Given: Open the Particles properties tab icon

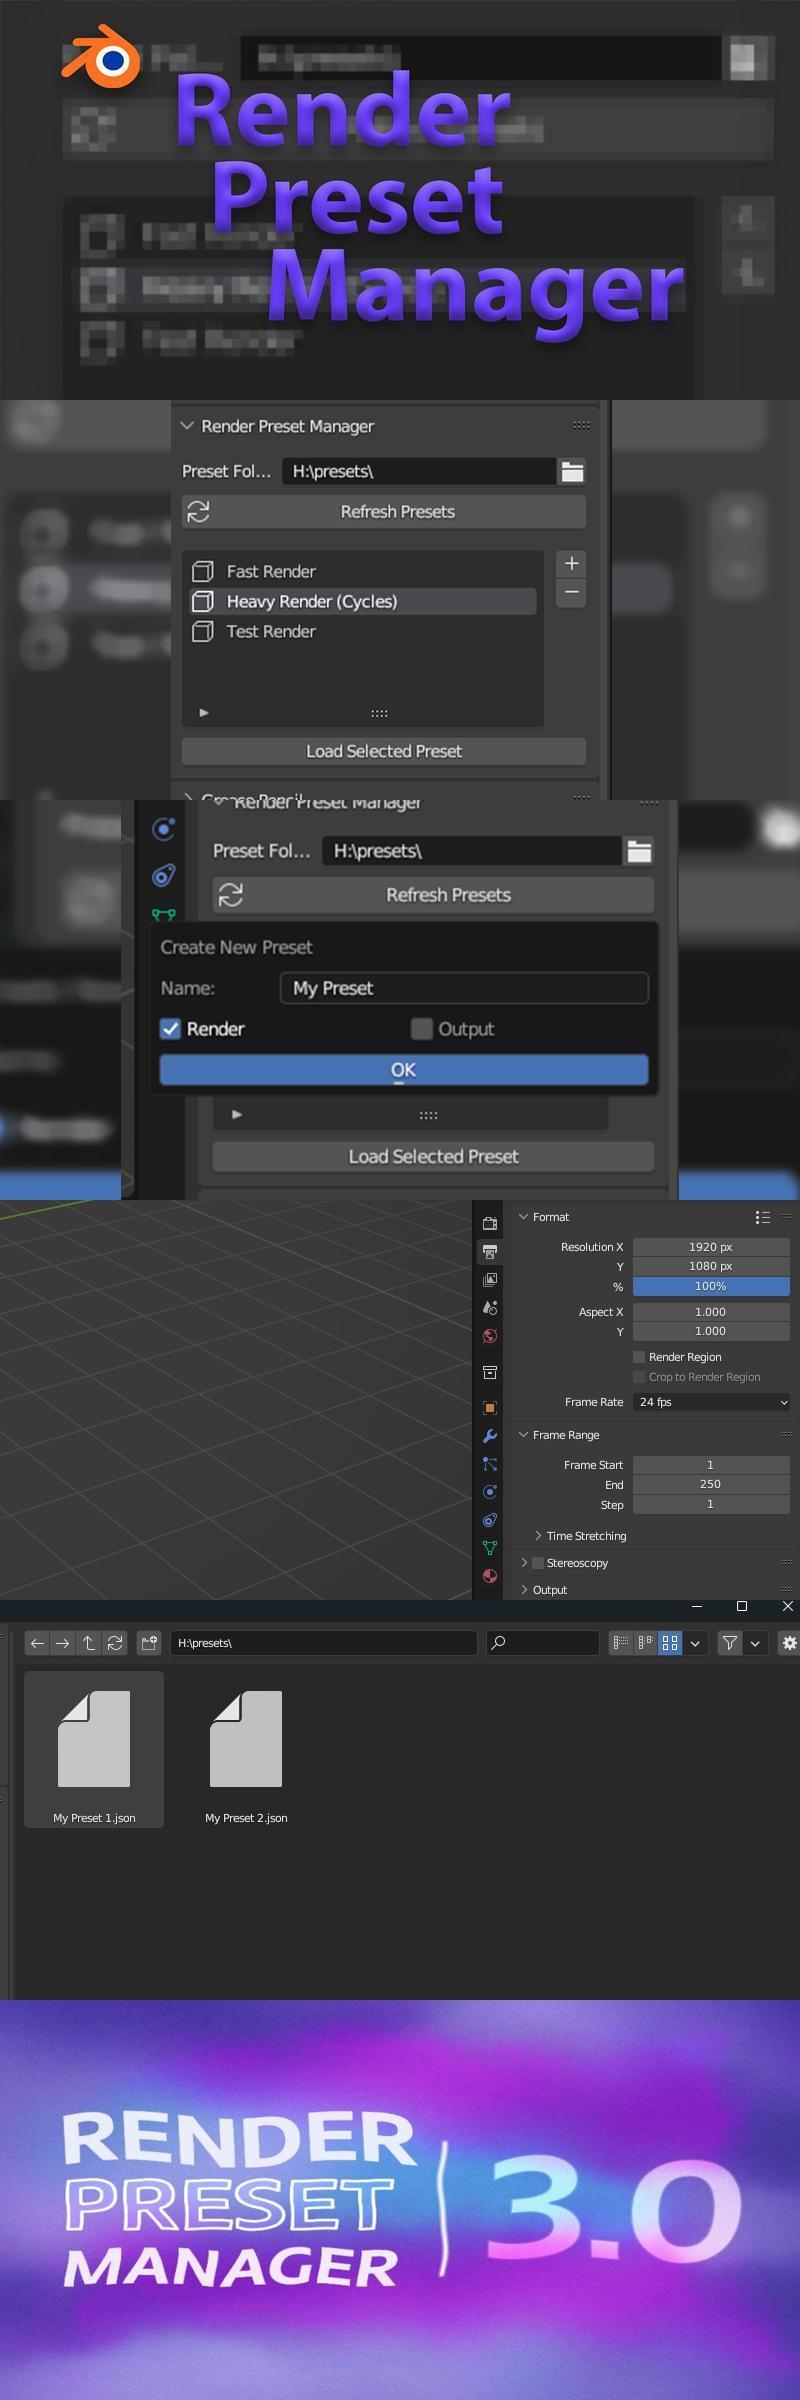Looking at the screenshot, I should coord(490,1464).
